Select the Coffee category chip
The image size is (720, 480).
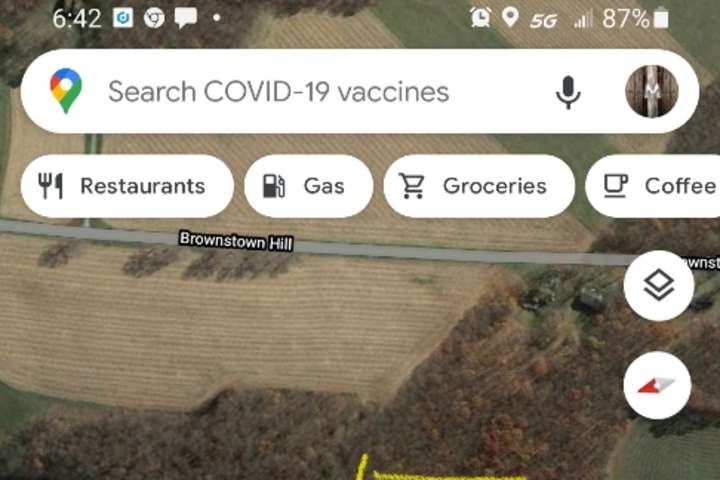point(652,186)
